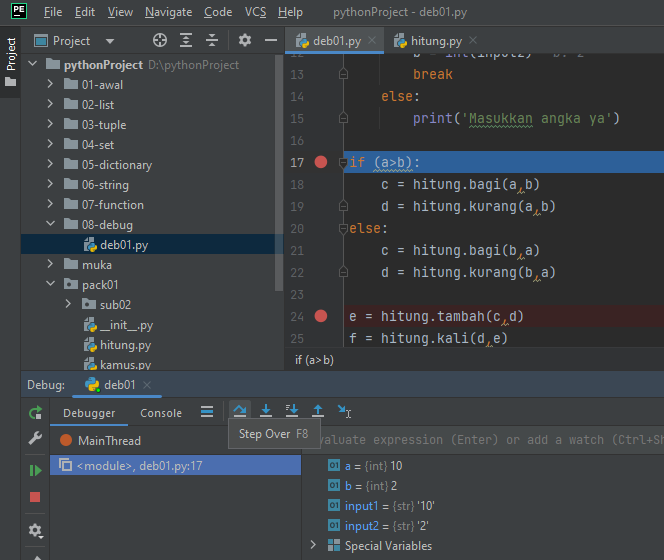Select the <module>, deb01.py:17 stack frame
Screen dimensions: 664x560
(x=175, y=465)
